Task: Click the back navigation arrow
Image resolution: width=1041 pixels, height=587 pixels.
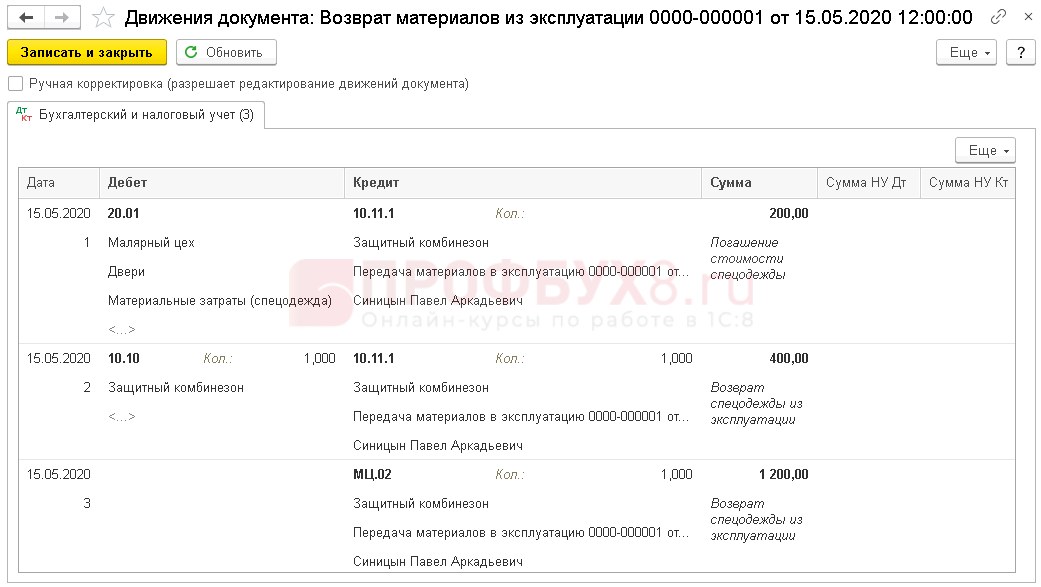Action: pyautogui.click(x=27, y=18)
